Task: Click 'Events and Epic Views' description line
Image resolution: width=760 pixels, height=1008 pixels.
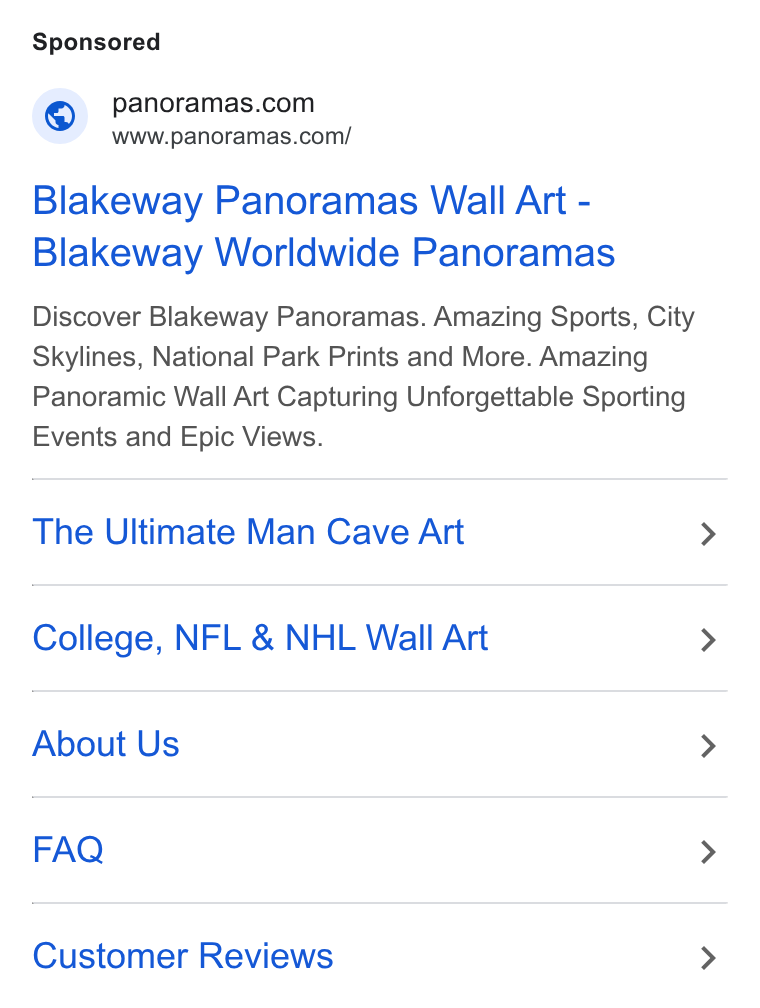Action: (x=178, y=437)
